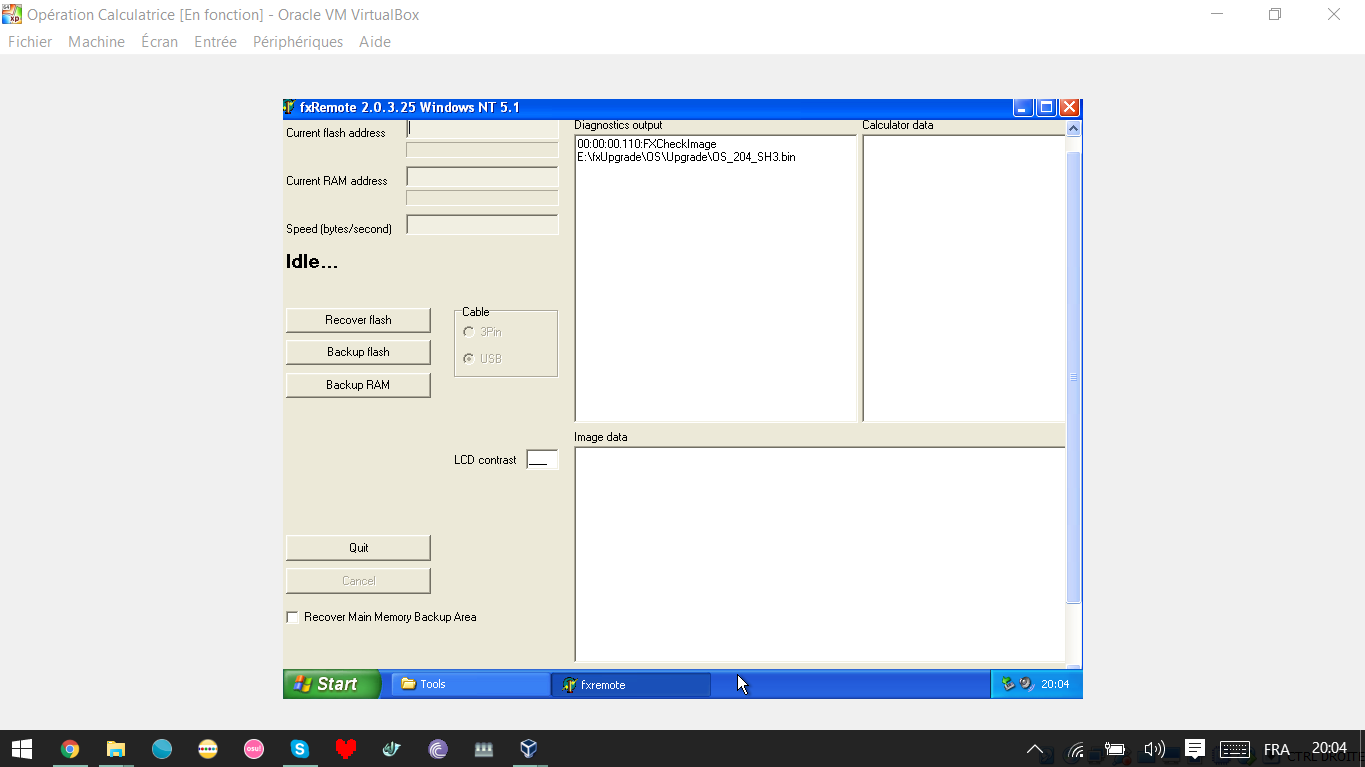Viewport: 1365px width, 767px height.
Task: Click the RAM address progress bar
Action: coord(482,198)
